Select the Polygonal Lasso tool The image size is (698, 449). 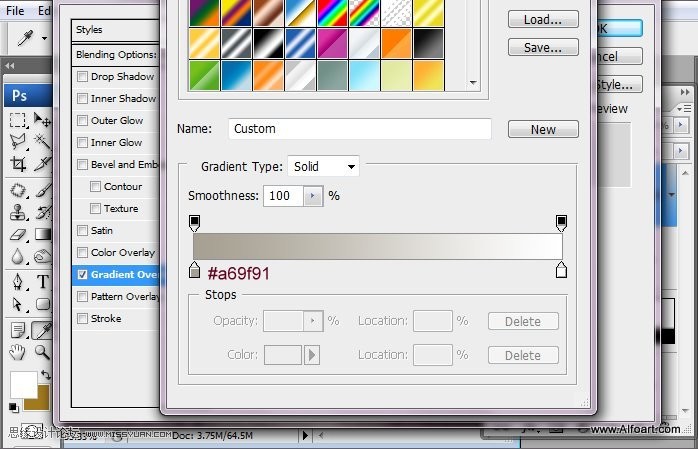pyautogui.click(x=17, y=142)
